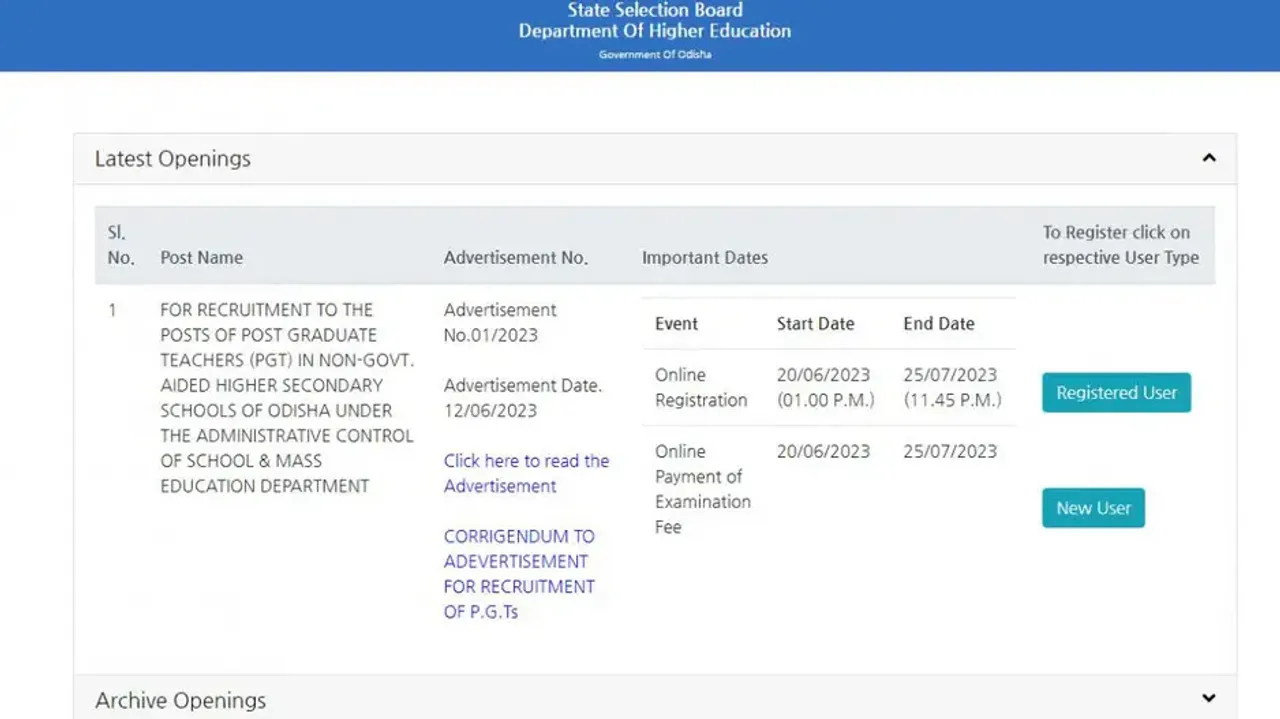Click the Registered User button
Image resolution: width=1280 pixels, height=719 pixels.
(1115, 392)
